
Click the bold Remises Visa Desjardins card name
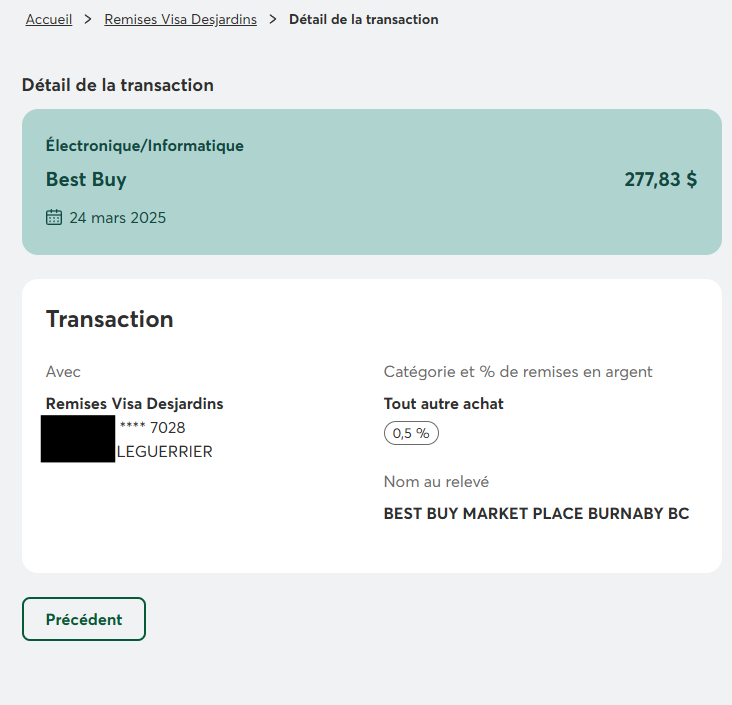pos(135,404)
